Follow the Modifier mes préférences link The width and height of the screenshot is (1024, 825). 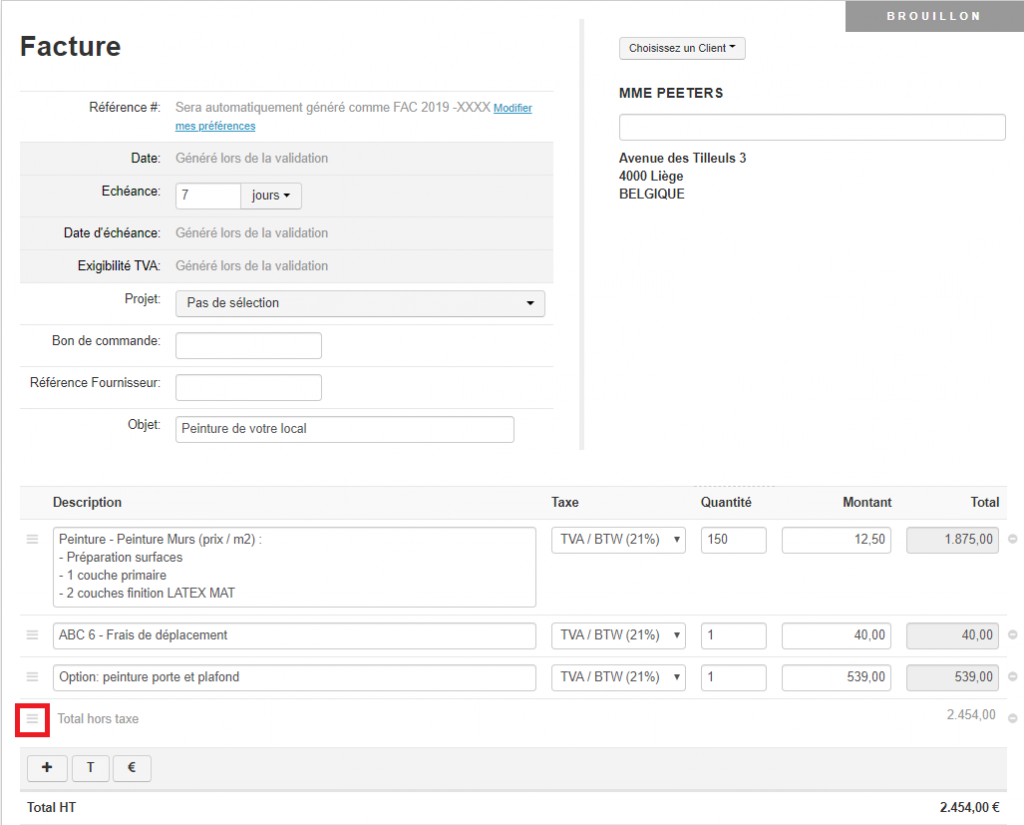point(512,108)
